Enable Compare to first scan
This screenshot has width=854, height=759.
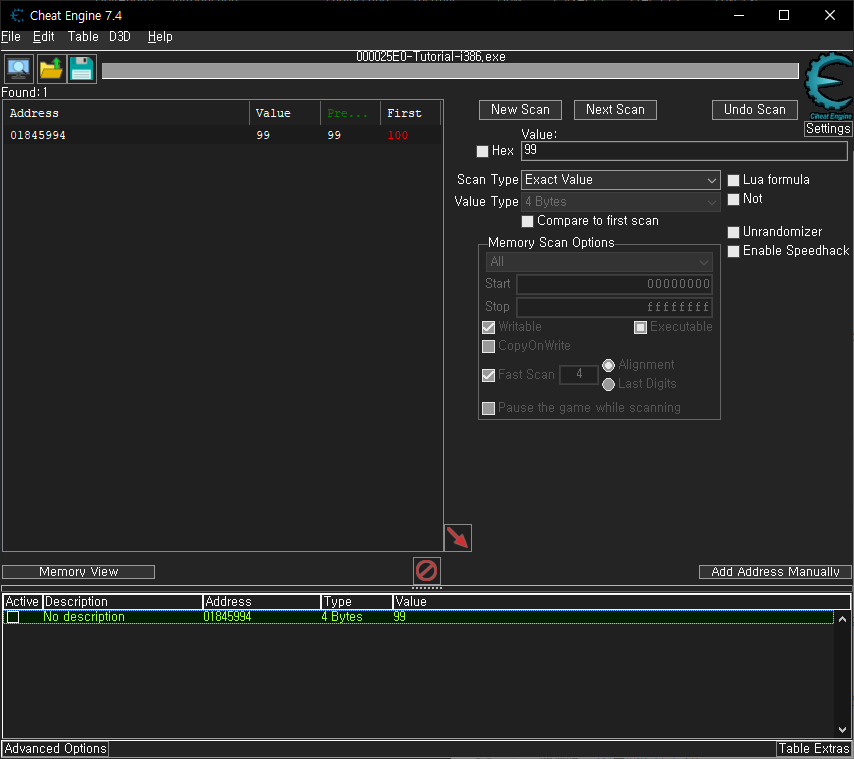click(x=527, y=221)
